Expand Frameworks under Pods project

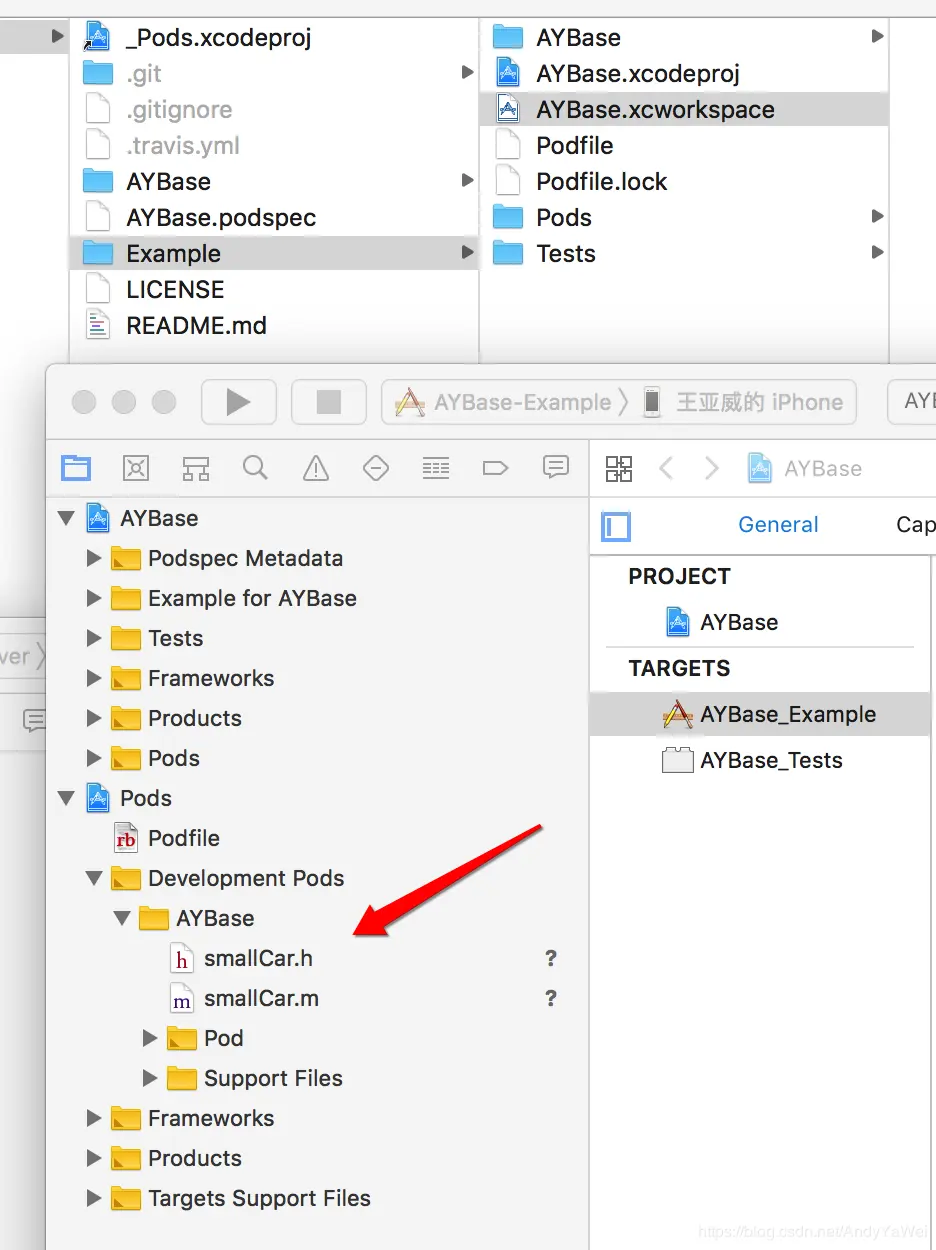pyautogui.click(x=94, y=1118)
